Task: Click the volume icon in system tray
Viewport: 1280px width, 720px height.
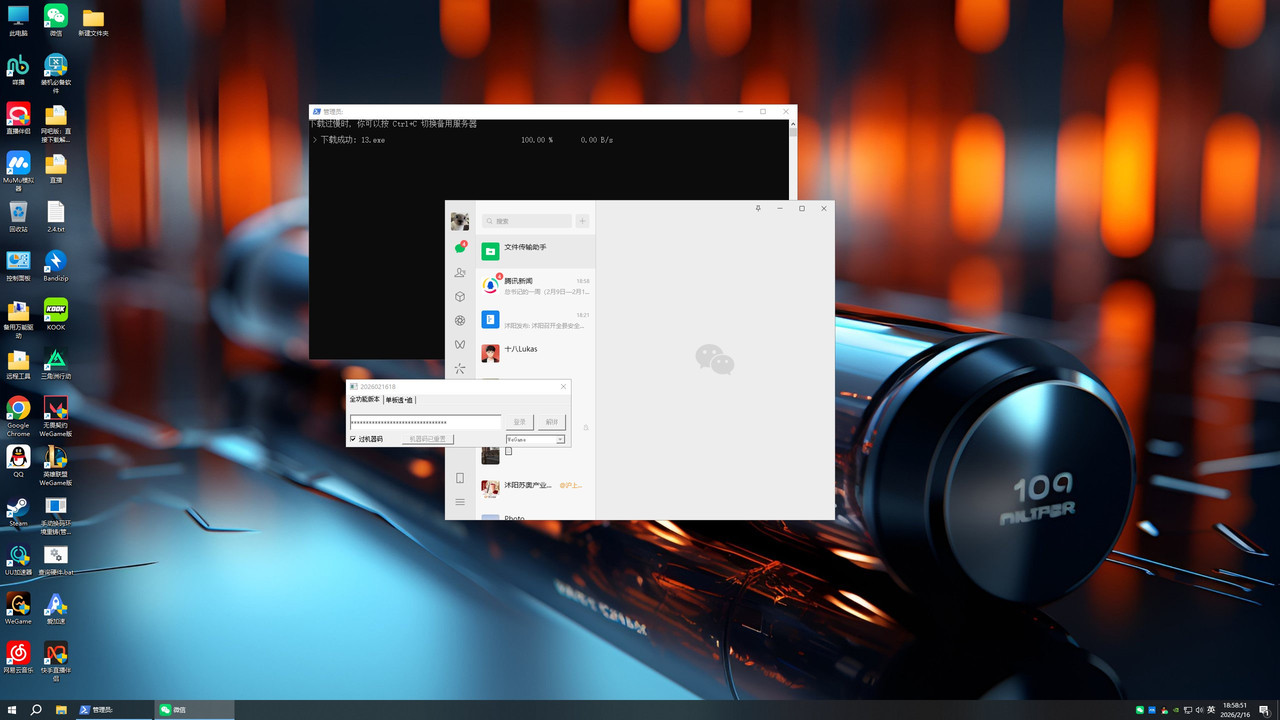Action: pos(1199,710)
